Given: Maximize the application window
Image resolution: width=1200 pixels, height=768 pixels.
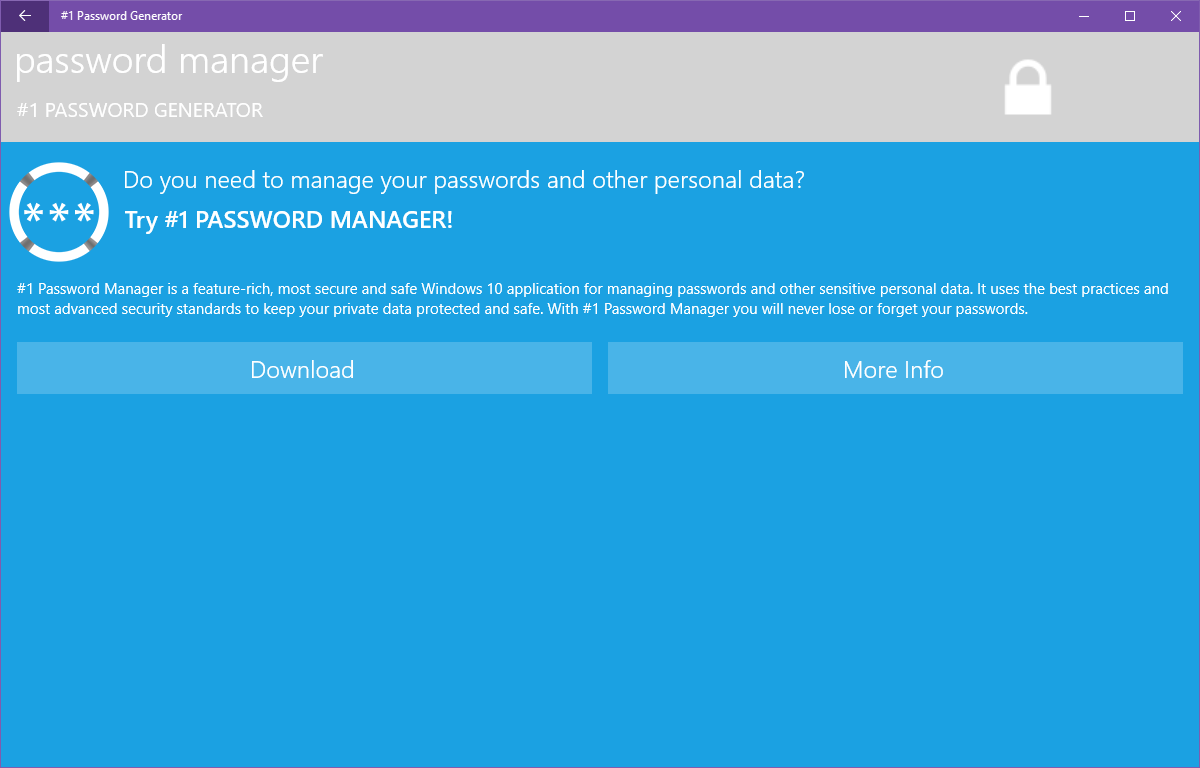Looking at the screenshot, I should coord(1130,16).
